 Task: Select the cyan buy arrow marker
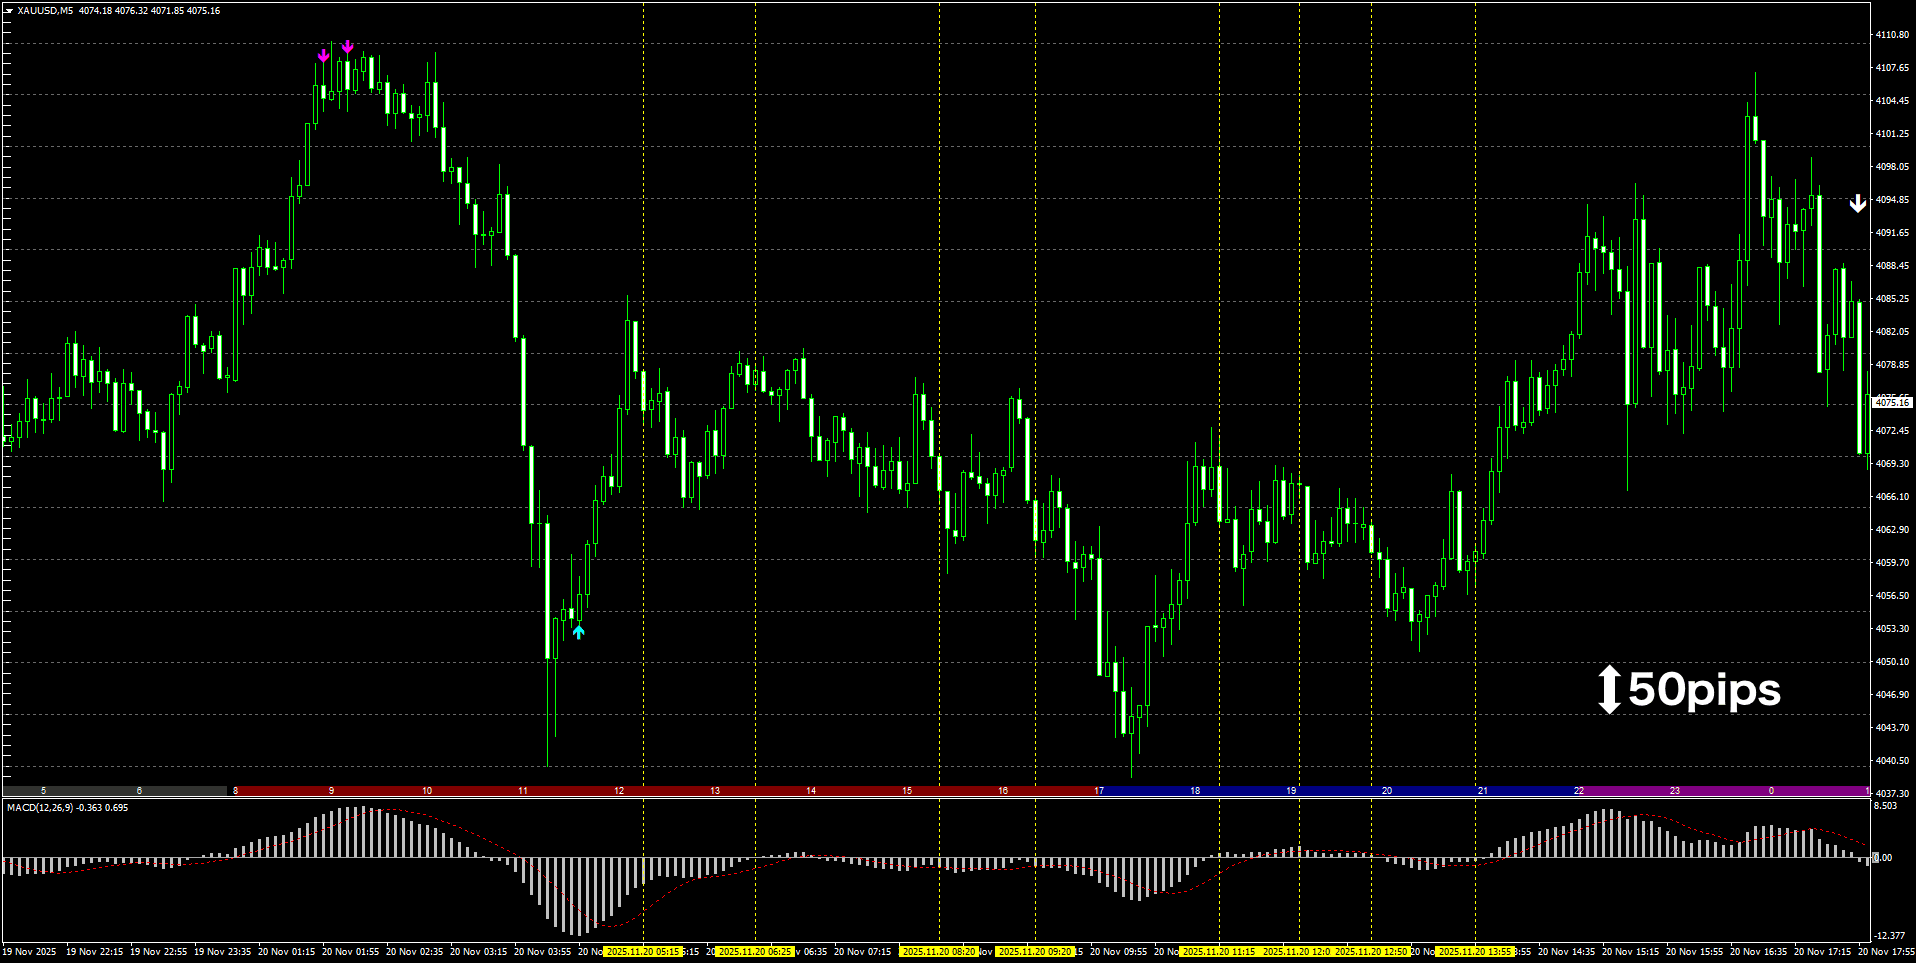(578, 631)
